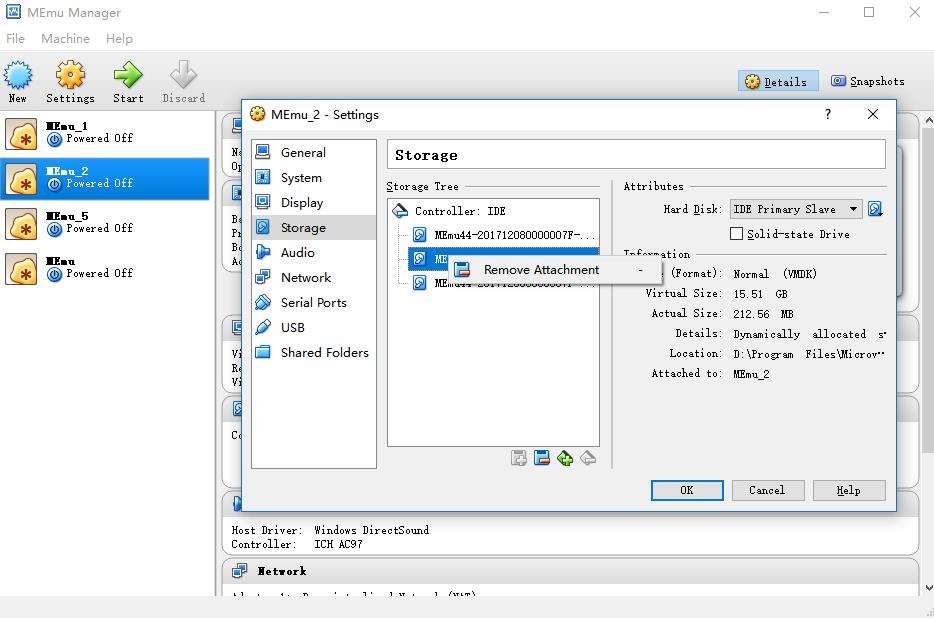Viewport: 934px width, 618px height.
Task: Click the remove attachment icon below Storage Tree
Action: (542, 458)
